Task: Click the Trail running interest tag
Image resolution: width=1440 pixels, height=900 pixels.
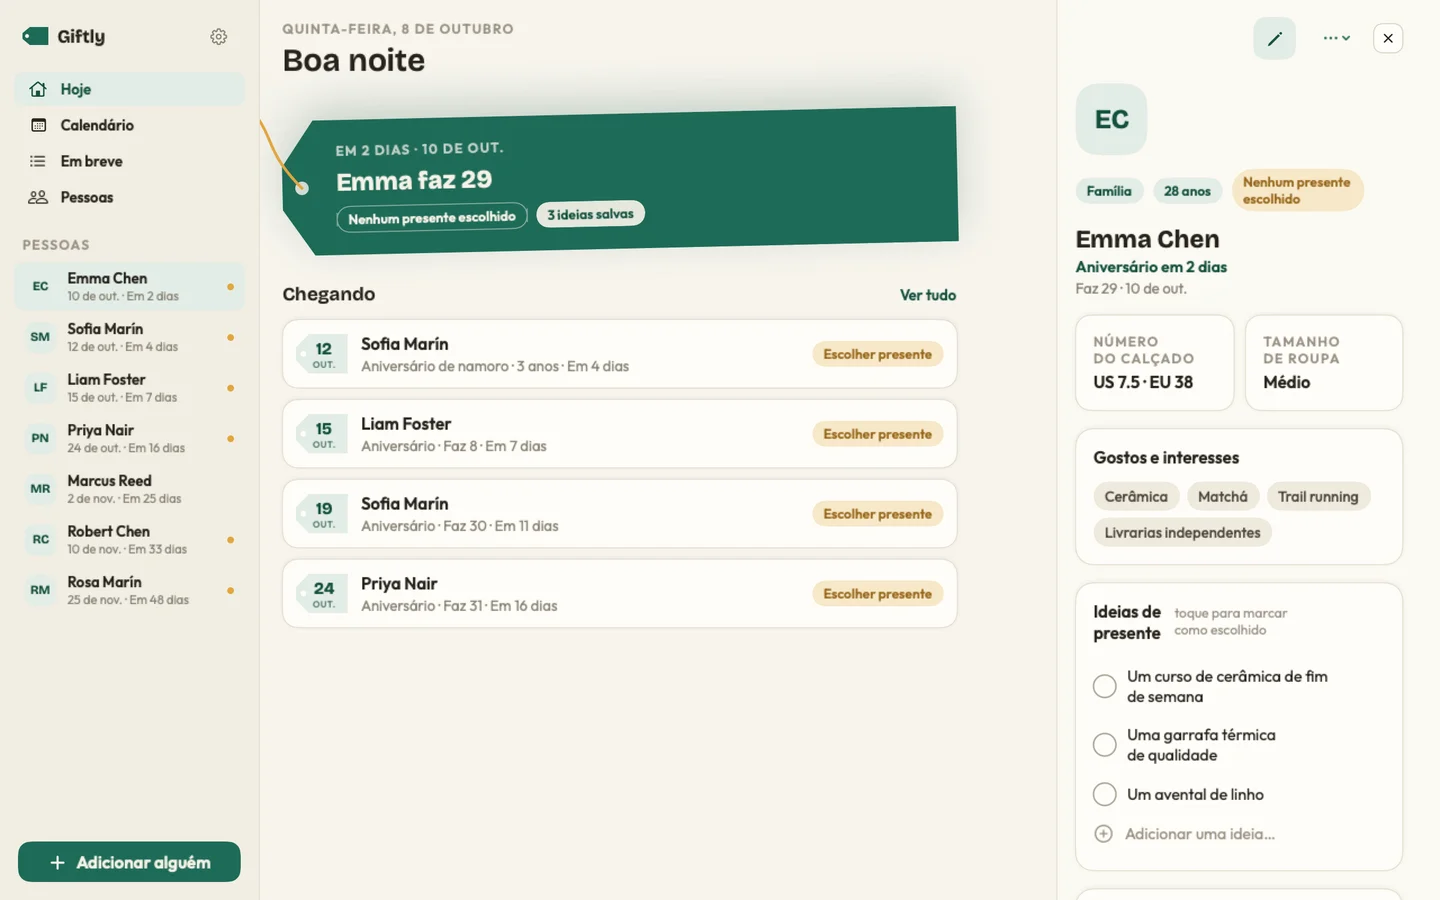Action: tap(1318, 497)
